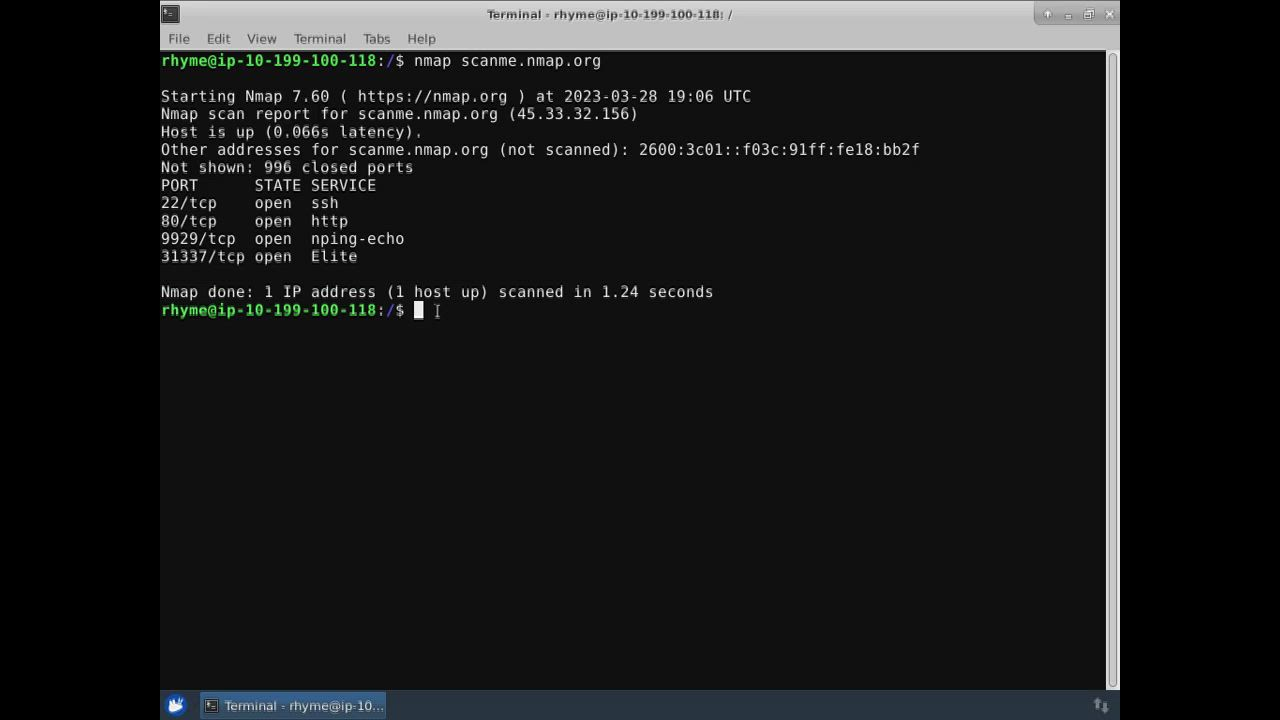Close the Terminal window
Viewport: 1280px width, 720px height.
pyautogui.click(x=1109, y=14)
